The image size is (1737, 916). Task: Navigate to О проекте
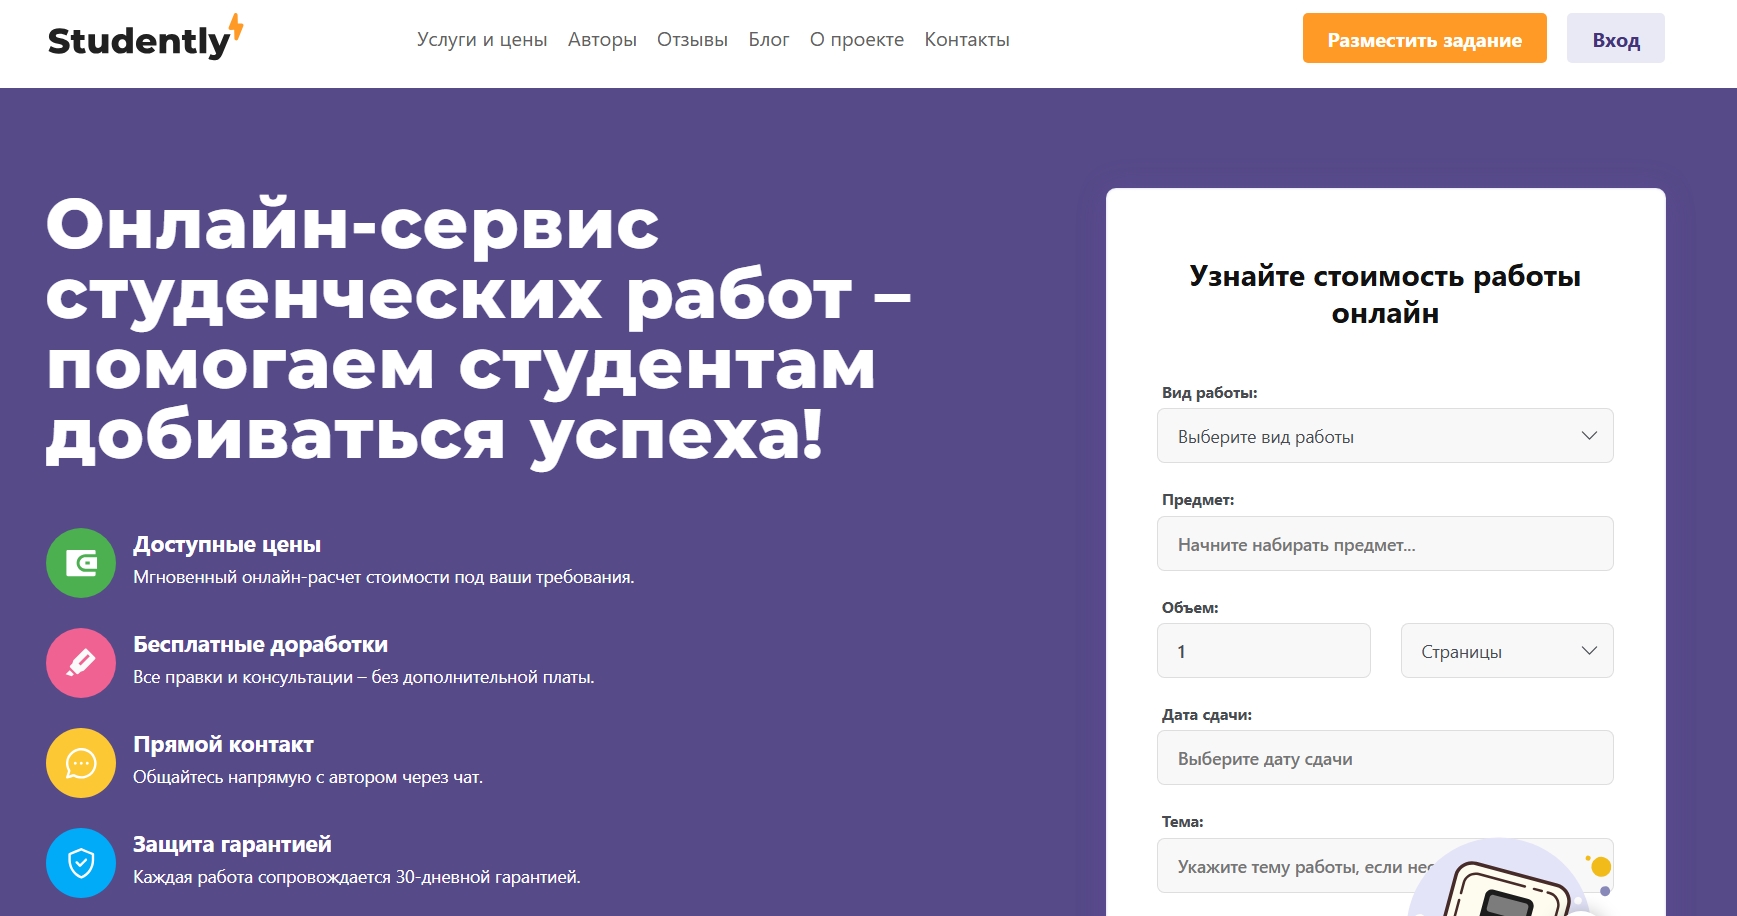pyautogui.click(x=857, y=39)
